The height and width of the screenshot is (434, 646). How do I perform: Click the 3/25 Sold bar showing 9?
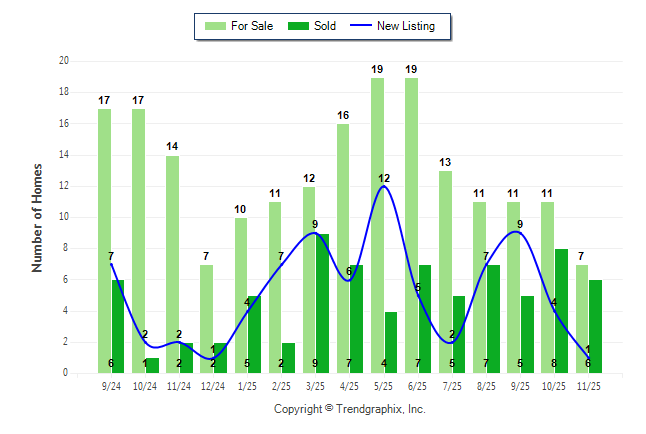click(x=323, y=303)
